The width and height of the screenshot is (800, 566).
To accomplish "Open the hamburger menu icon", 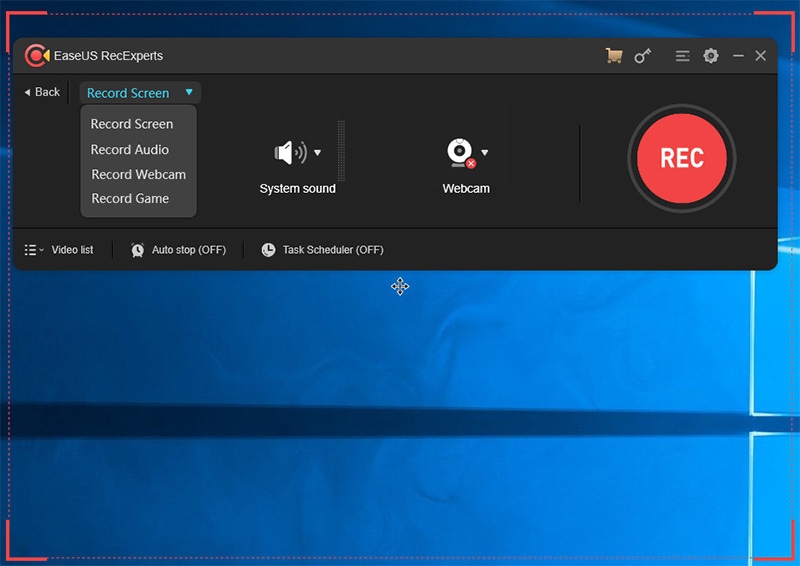I will 682,56.
